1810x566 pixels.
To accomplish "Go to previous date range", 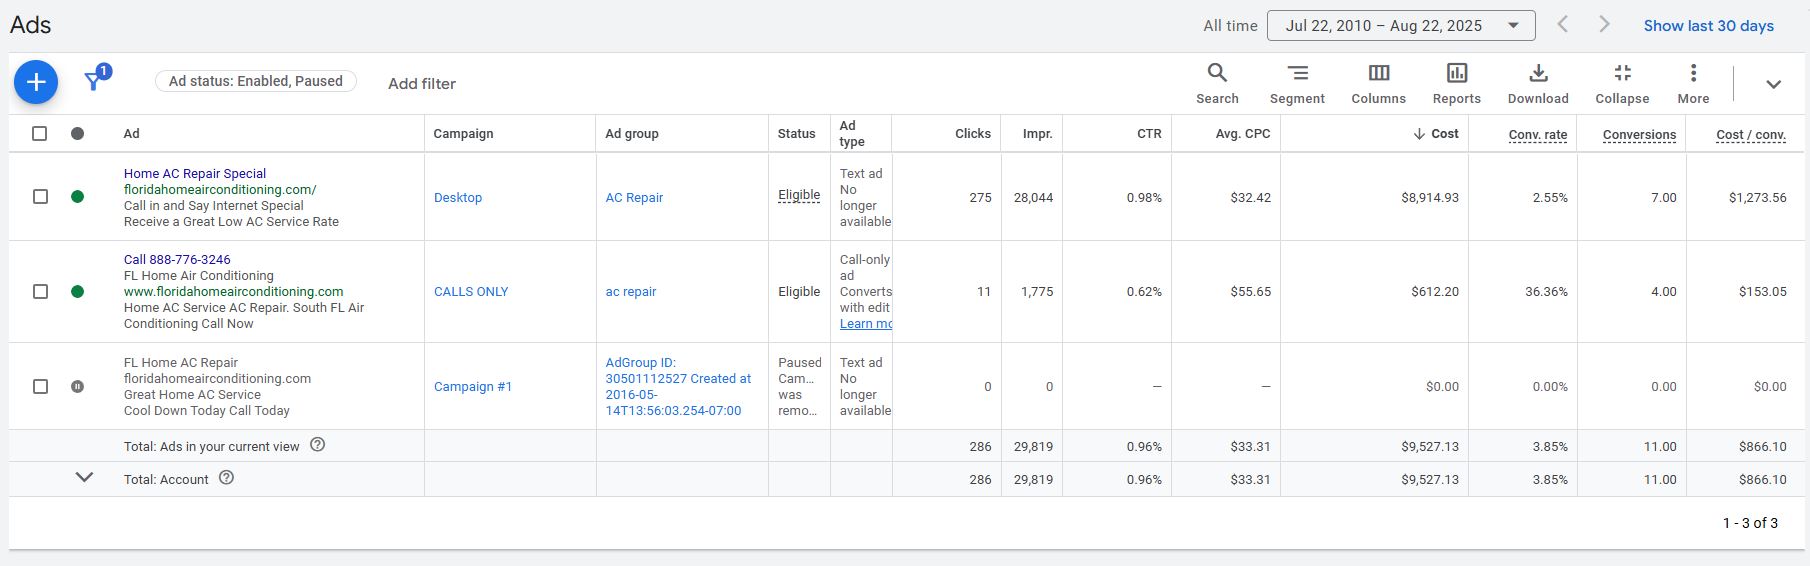I will (1562, 24).
